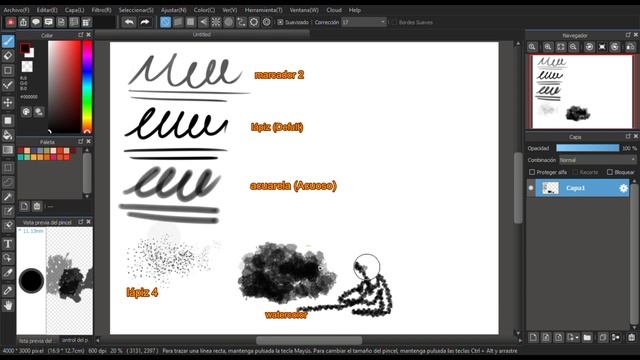Image resolution: width=640 pixels, height=360 pixels.
Task: Click the red record icon in toolbar
Action: pos(11,22)
